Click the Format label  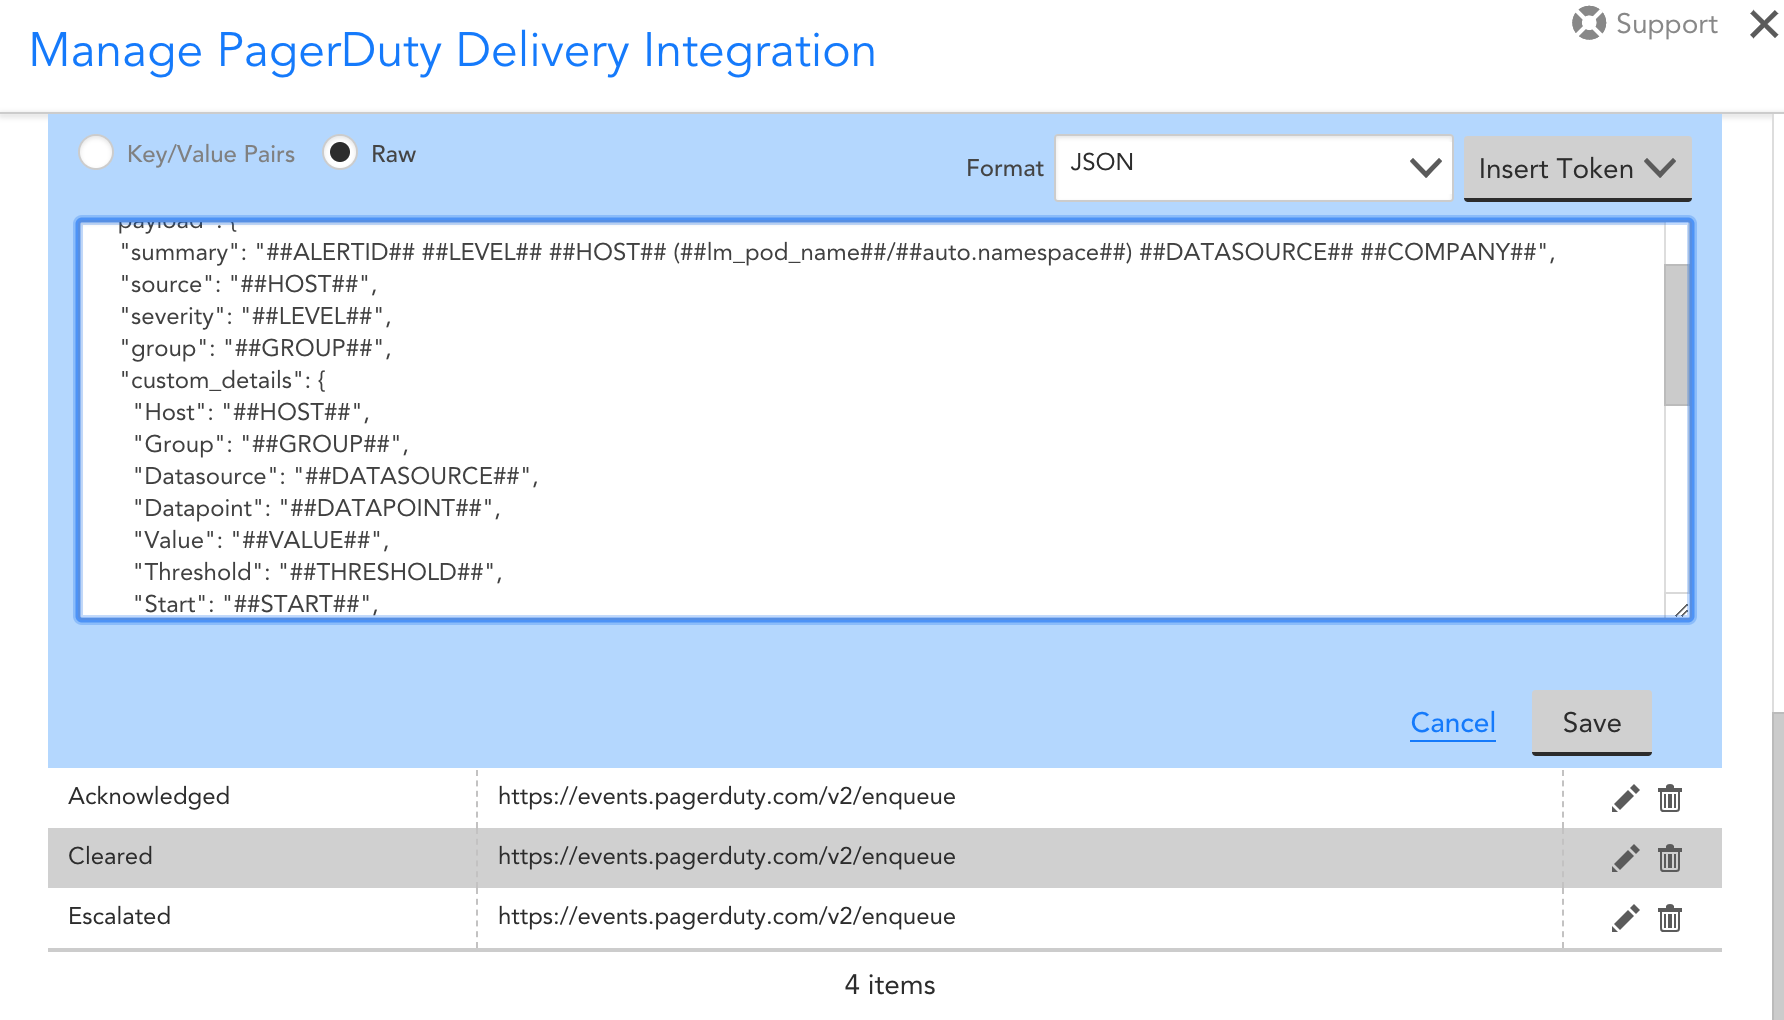(x=1004, y=168)
